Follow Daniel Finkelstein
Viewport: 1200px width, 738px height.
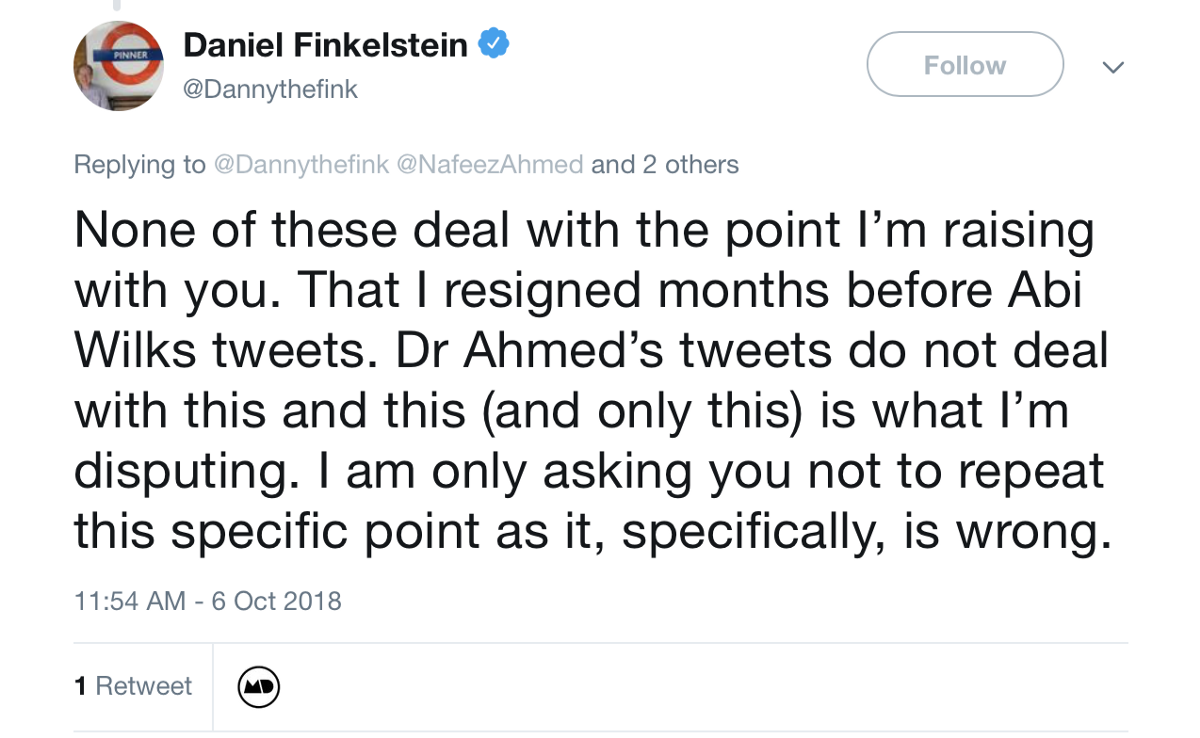(x=964, y=65)
